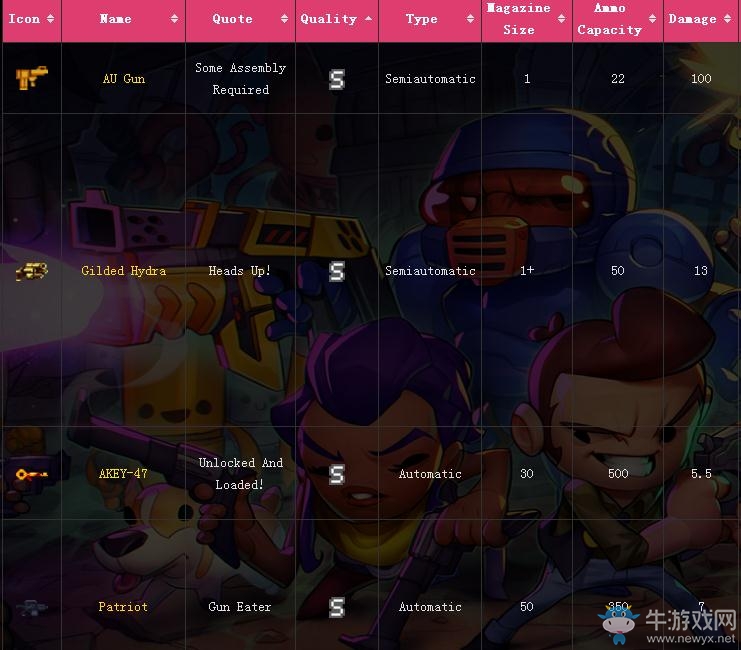
Task: Click AKEY-47's Automatic type cell
Action: click(x=430, y=474)
